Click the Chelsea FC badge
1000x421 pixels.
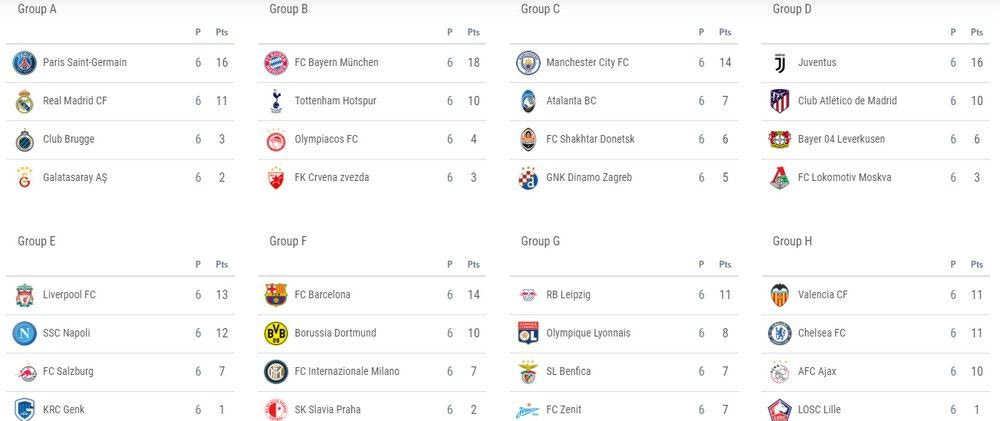tap(779, 333)
